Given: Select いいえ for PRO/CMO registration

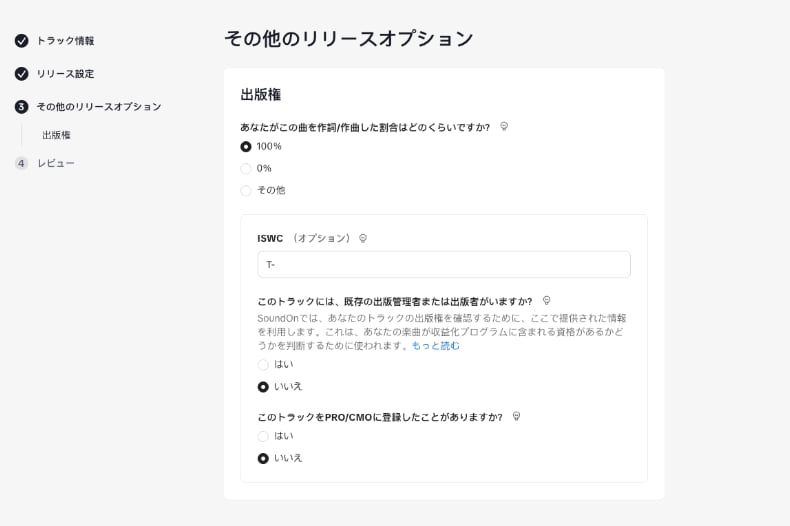Looking at the screenshot, I should [263, 458].
